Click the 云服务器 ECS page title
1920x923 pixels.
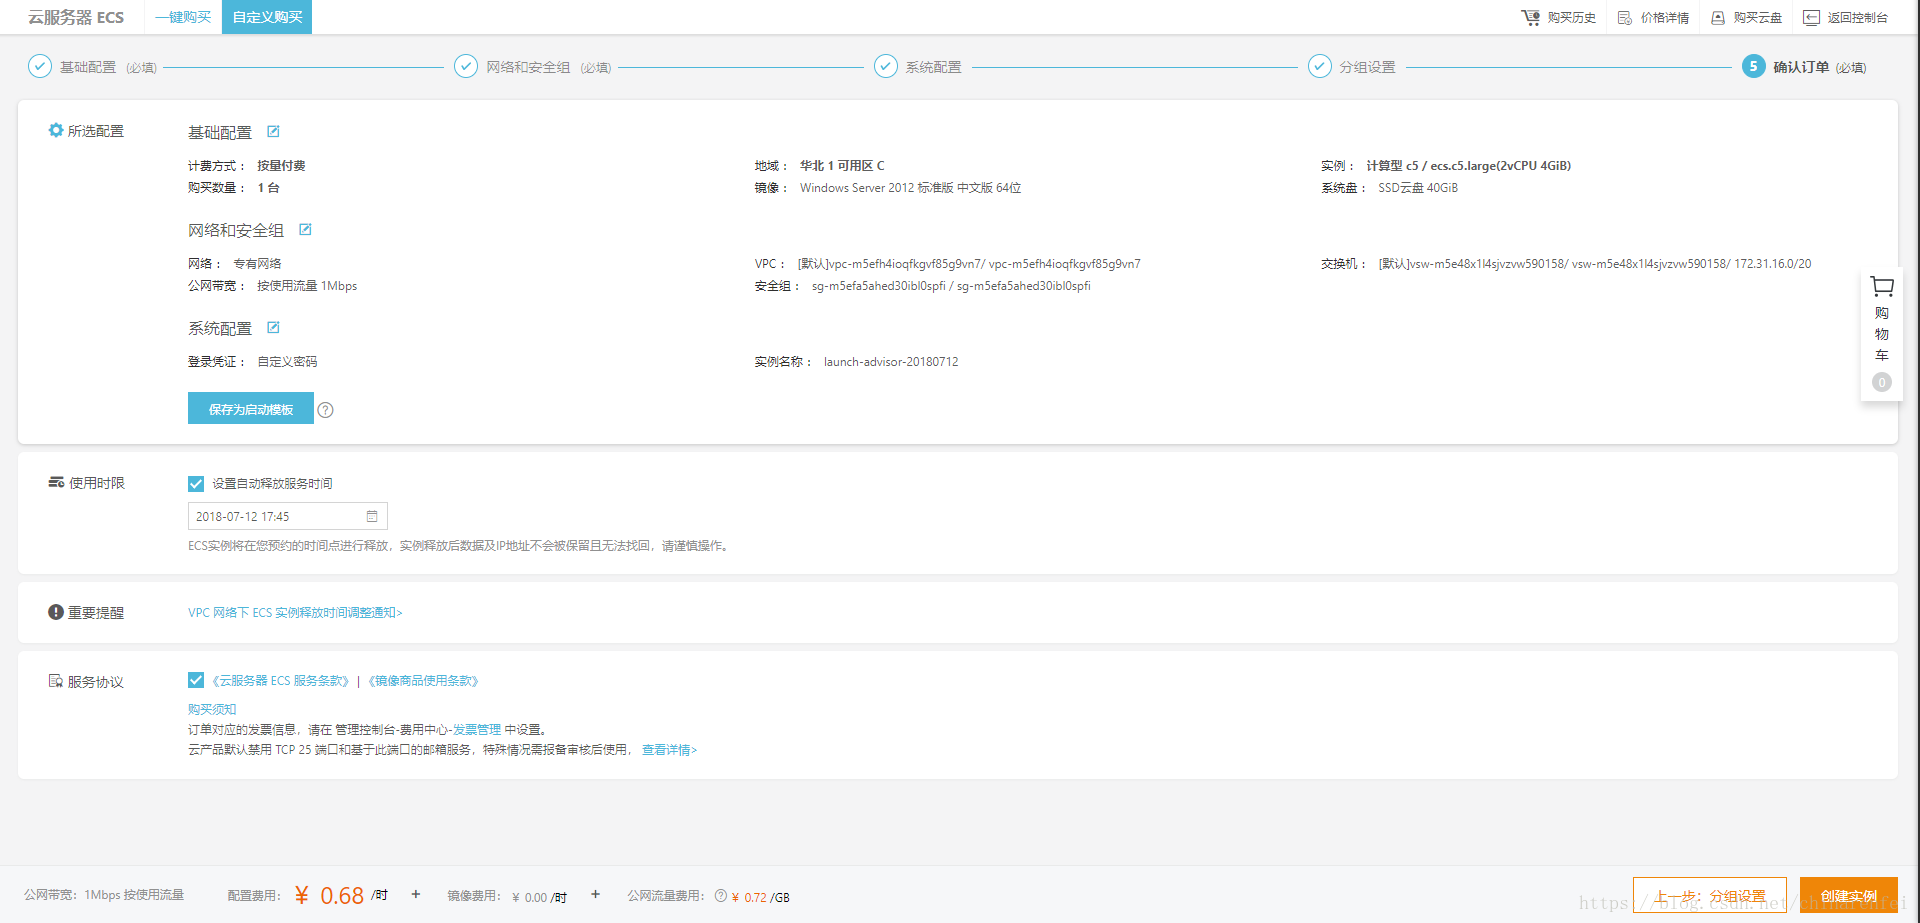point(76,17)
